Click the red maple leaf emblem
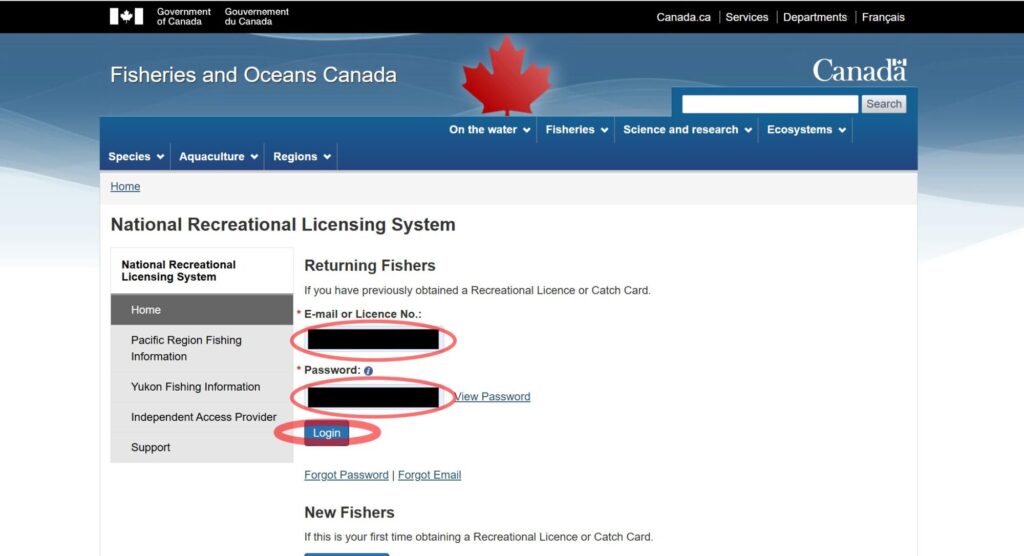The width and height of the screenshot is (1024, 556). 506,76
